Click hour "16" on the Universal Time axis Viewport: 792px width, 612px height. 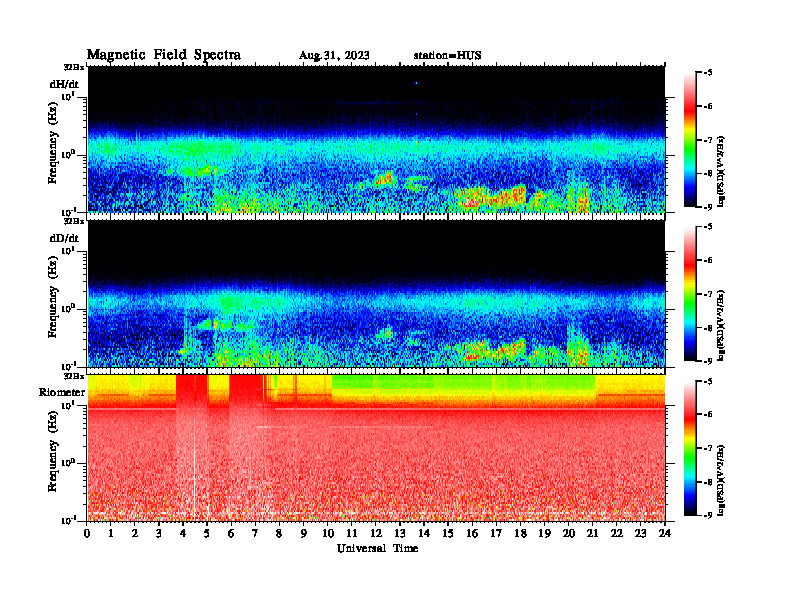(472, 533)
